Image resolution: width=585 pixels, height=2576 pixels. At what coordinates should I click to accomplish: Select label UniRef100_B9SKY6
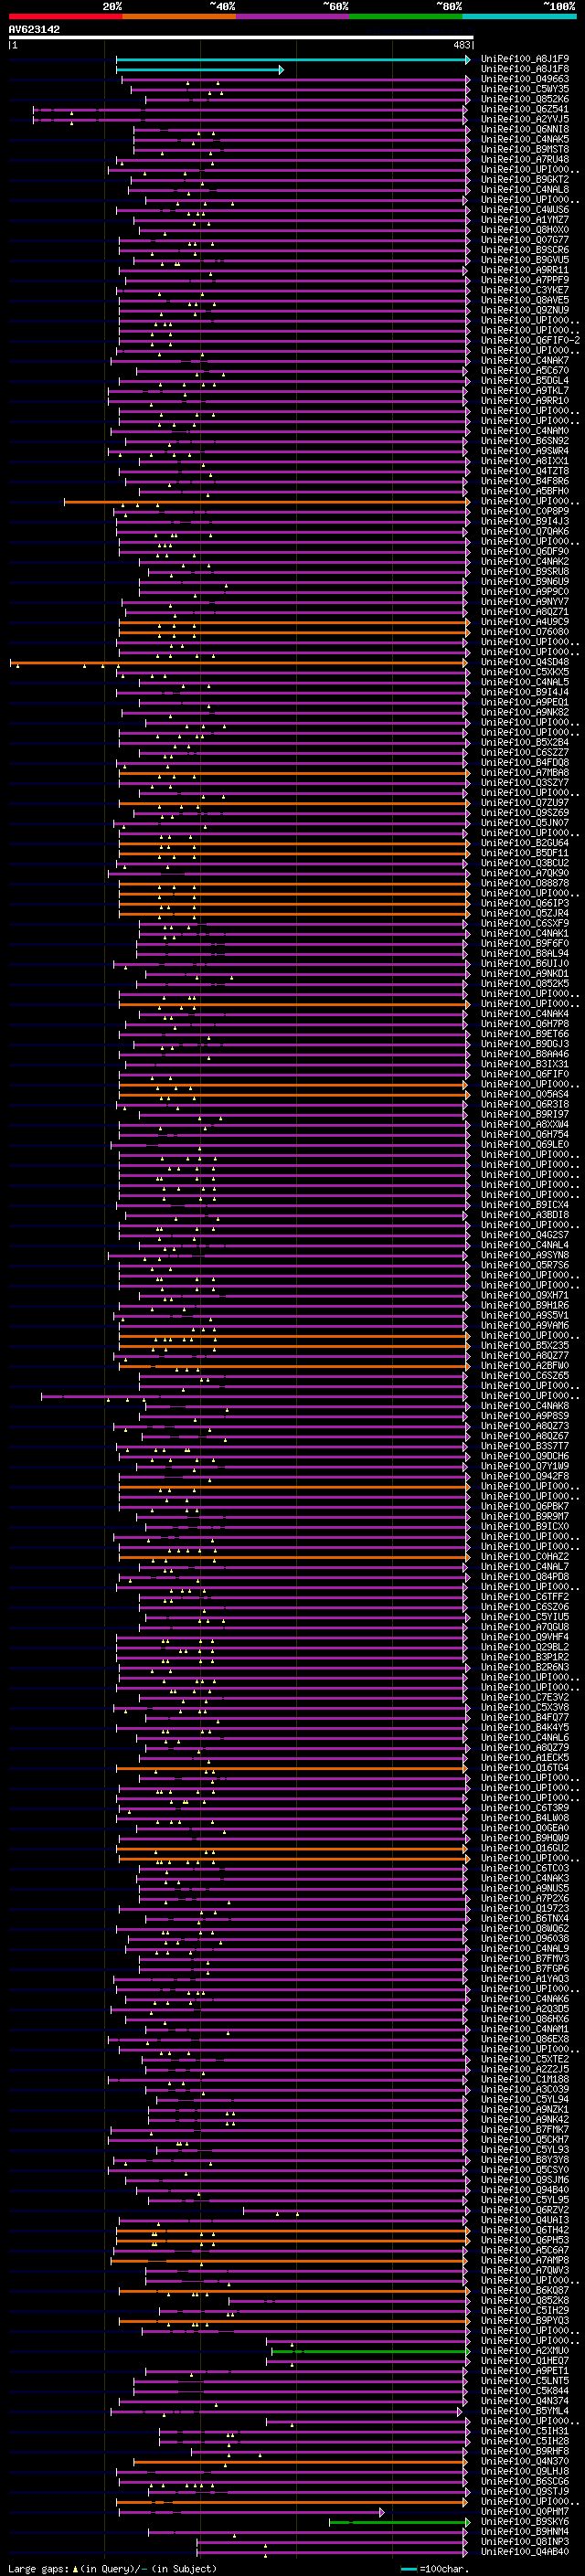(525, 2522)
